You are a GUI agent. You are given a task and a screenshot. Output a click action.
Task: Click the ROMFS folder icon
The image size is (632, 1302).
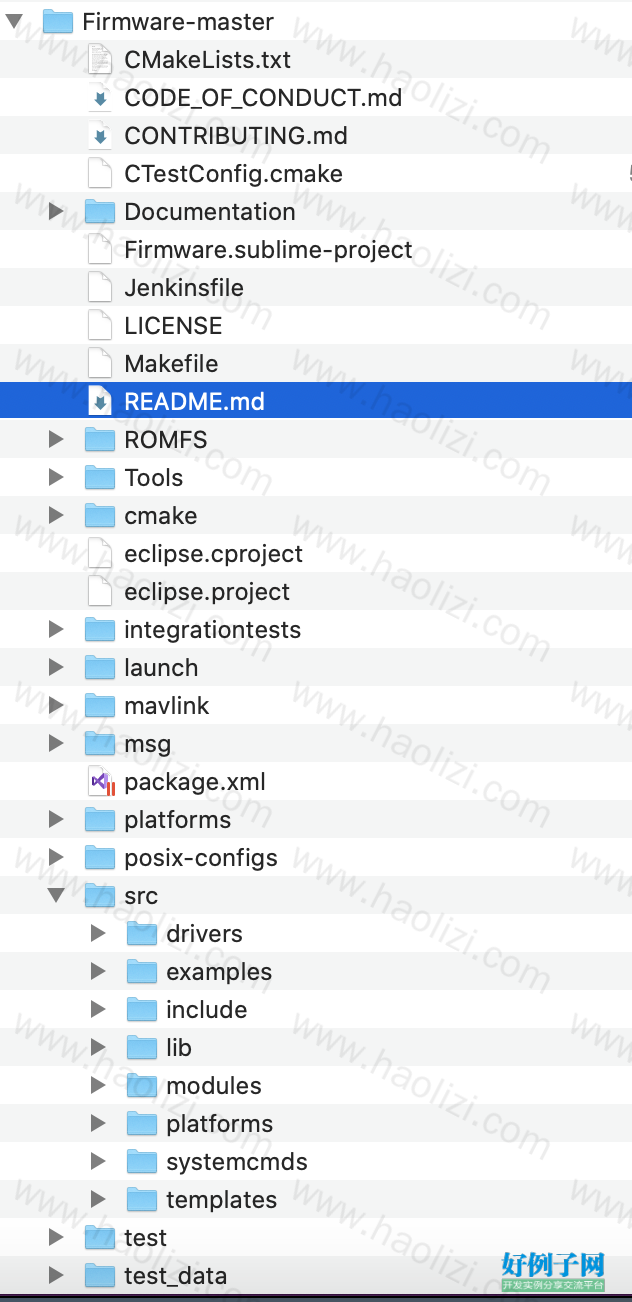(x=100, y=440)
